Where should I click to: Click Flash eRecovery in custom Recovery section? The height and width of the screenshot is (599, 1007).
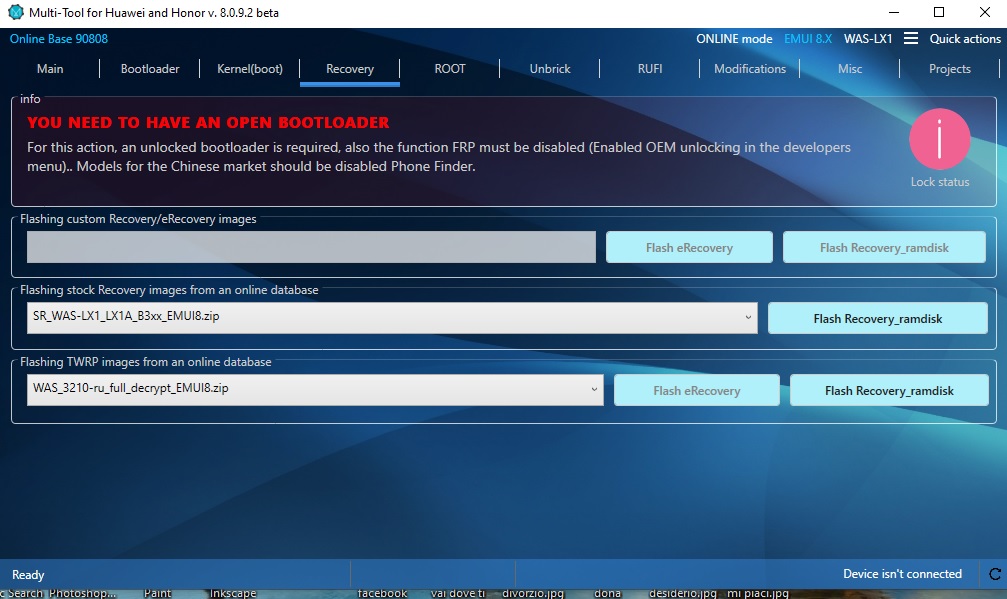(689, 247)
